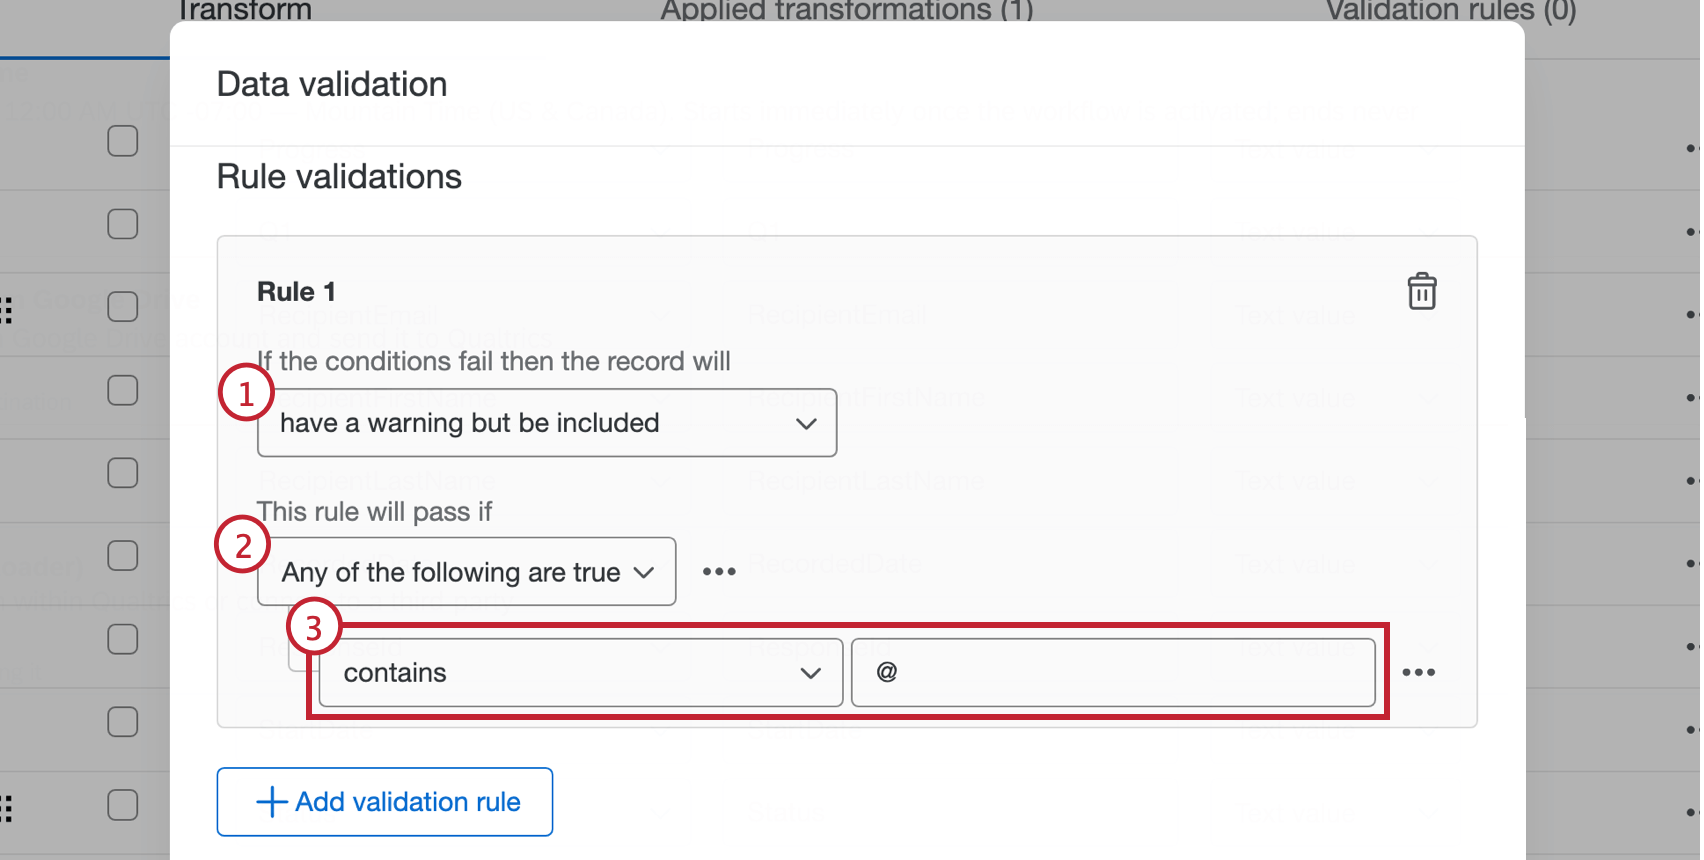This screenshot has height=860, width=1704.
Task: Toggle the first checkbox in left column
Action: [x=123, y=141]
